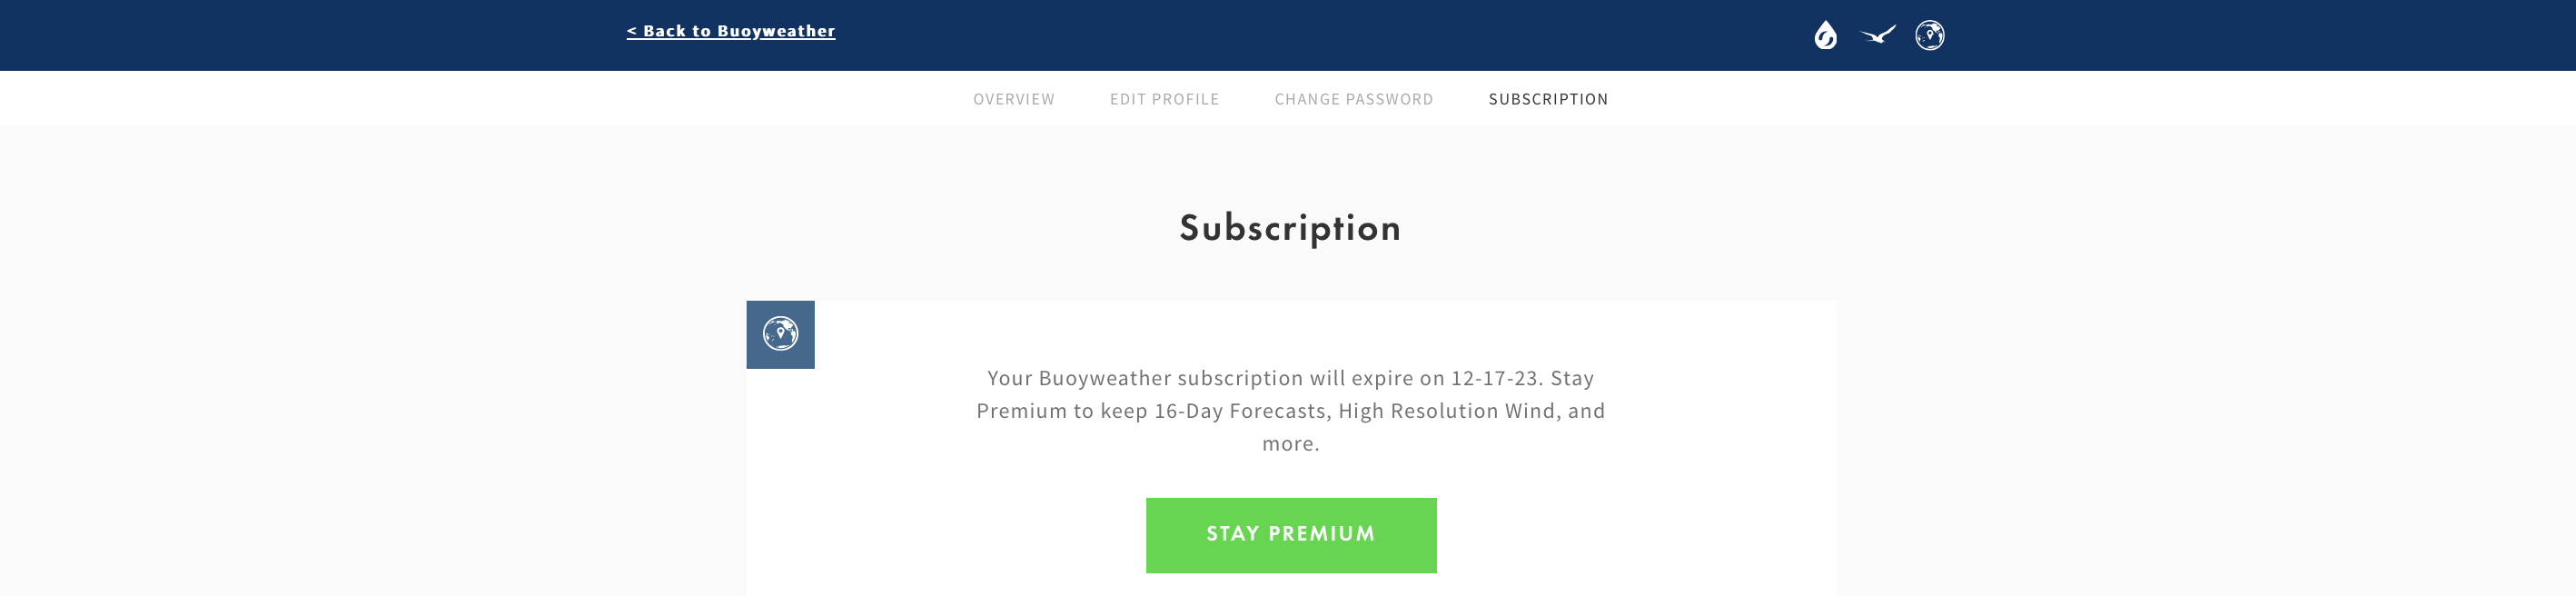Click the word 'keep' in the message
2576x596 pixels.
(1124, 411)
